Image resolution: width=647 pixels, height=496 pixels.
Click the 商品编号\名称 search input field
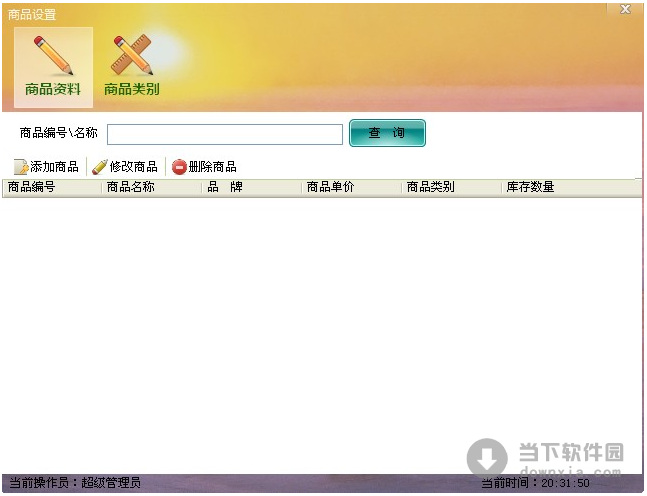tap(224, 135)
